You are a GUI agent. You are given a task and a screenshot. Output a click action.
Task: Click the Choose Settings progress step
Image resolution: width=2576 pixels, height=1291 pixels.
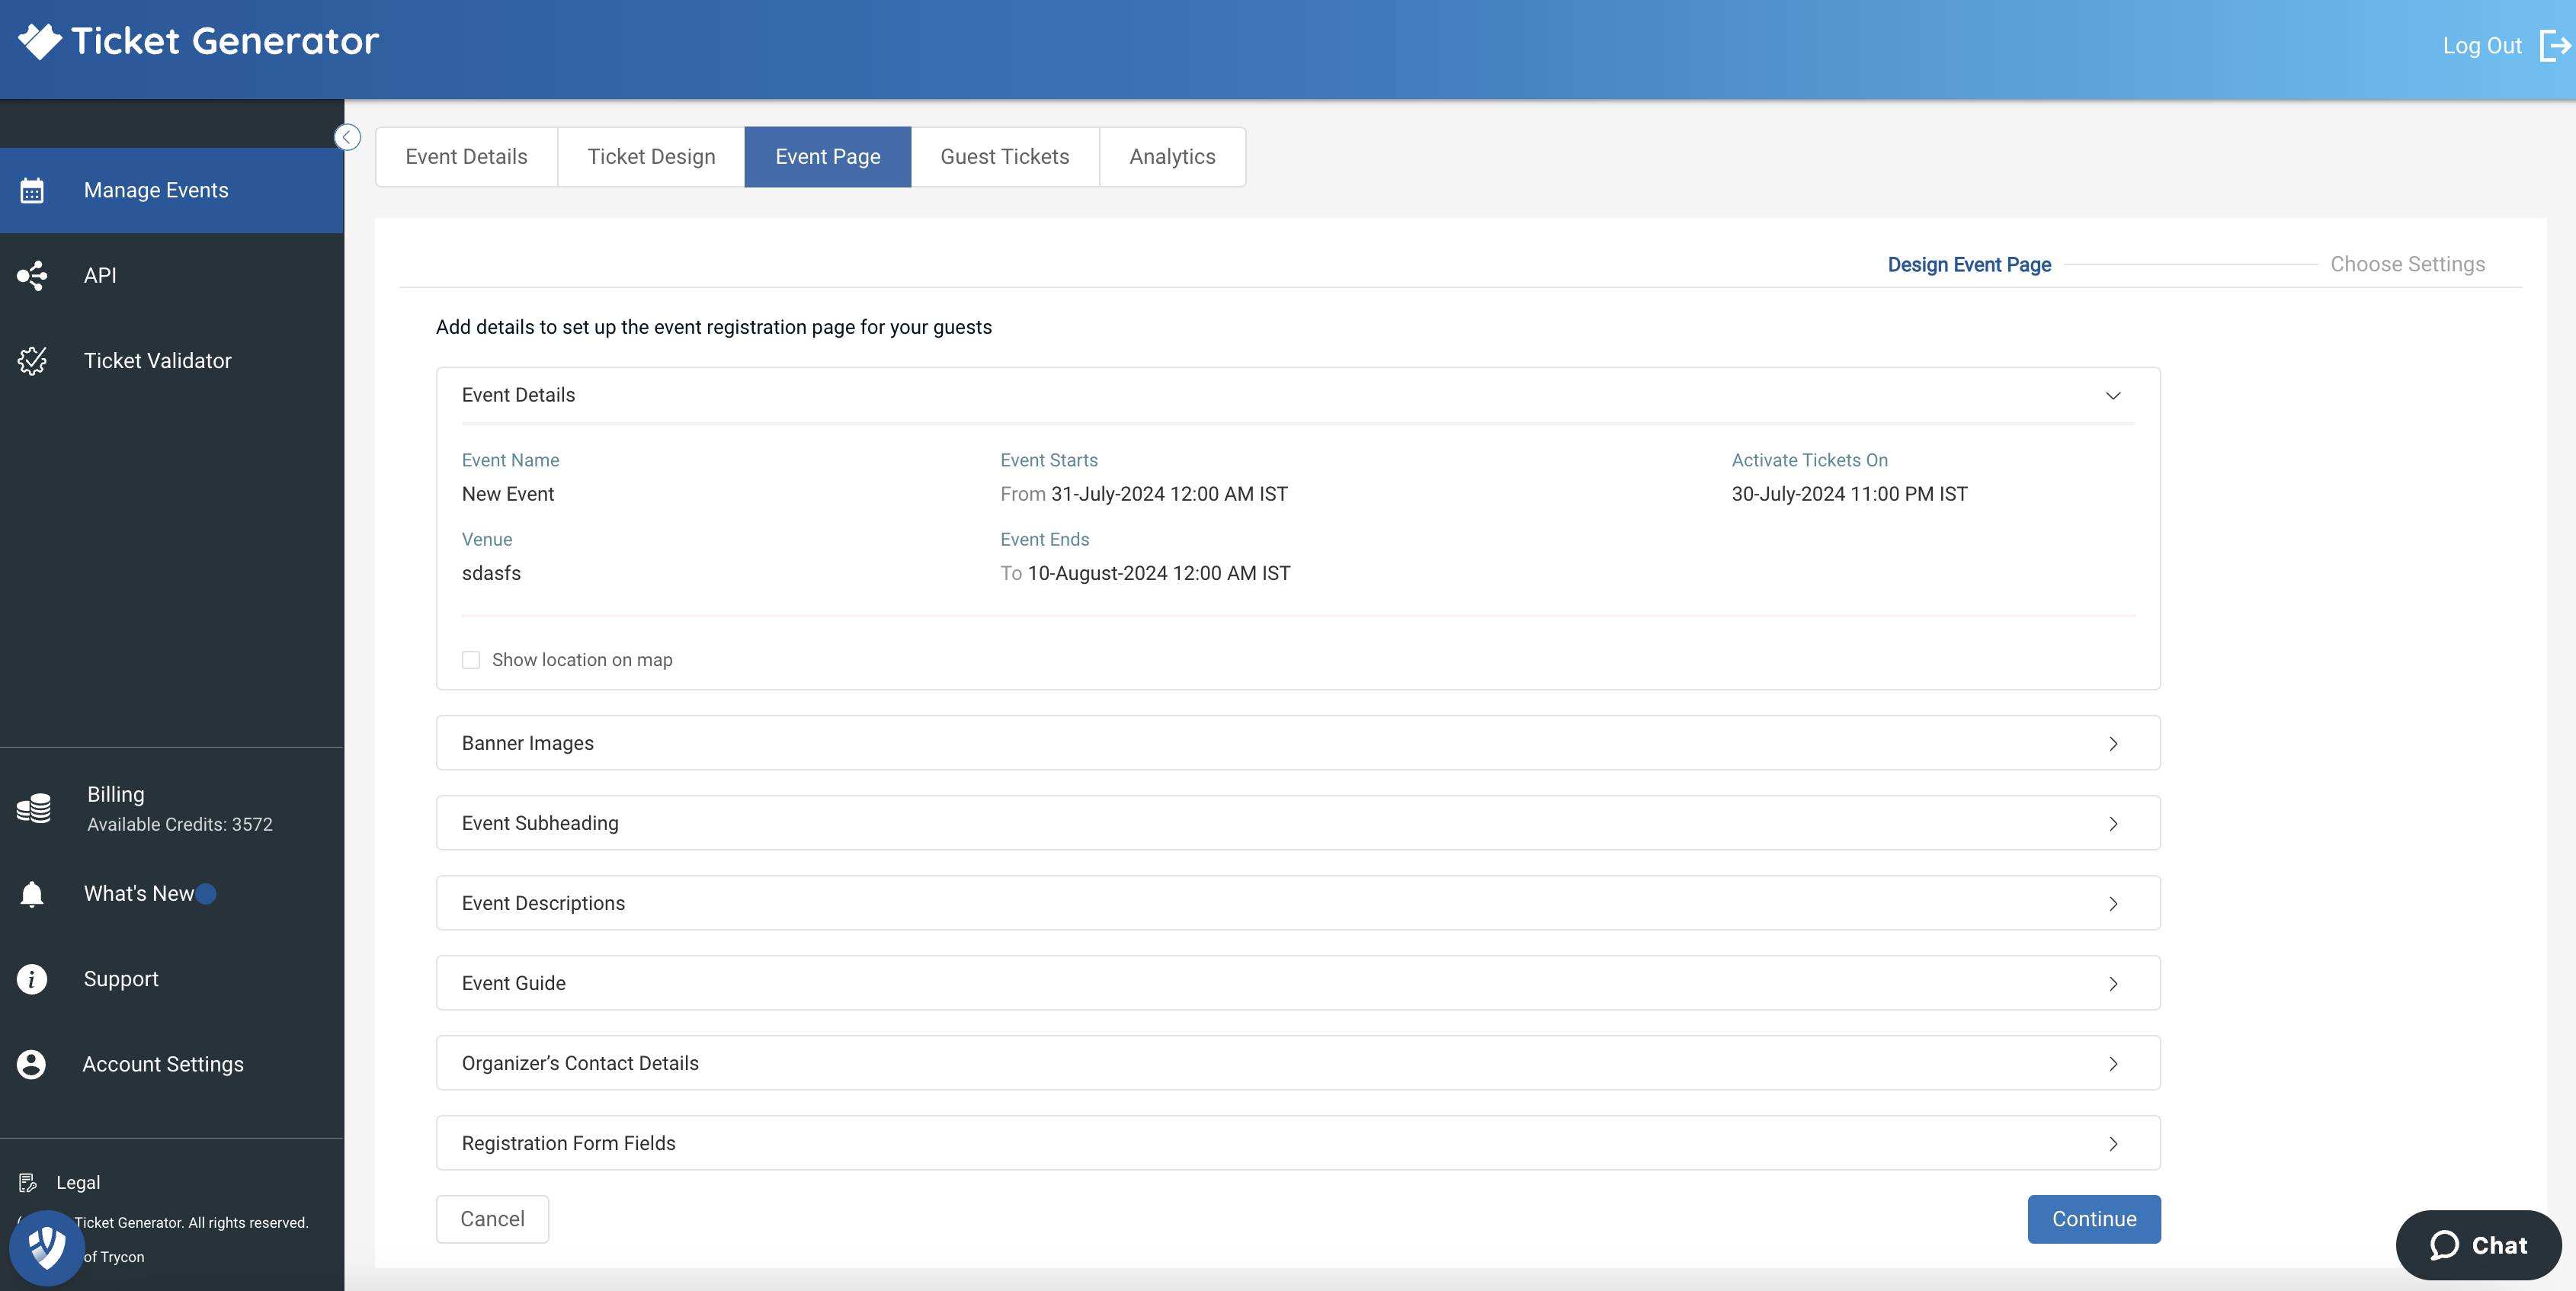(2407, 264)
